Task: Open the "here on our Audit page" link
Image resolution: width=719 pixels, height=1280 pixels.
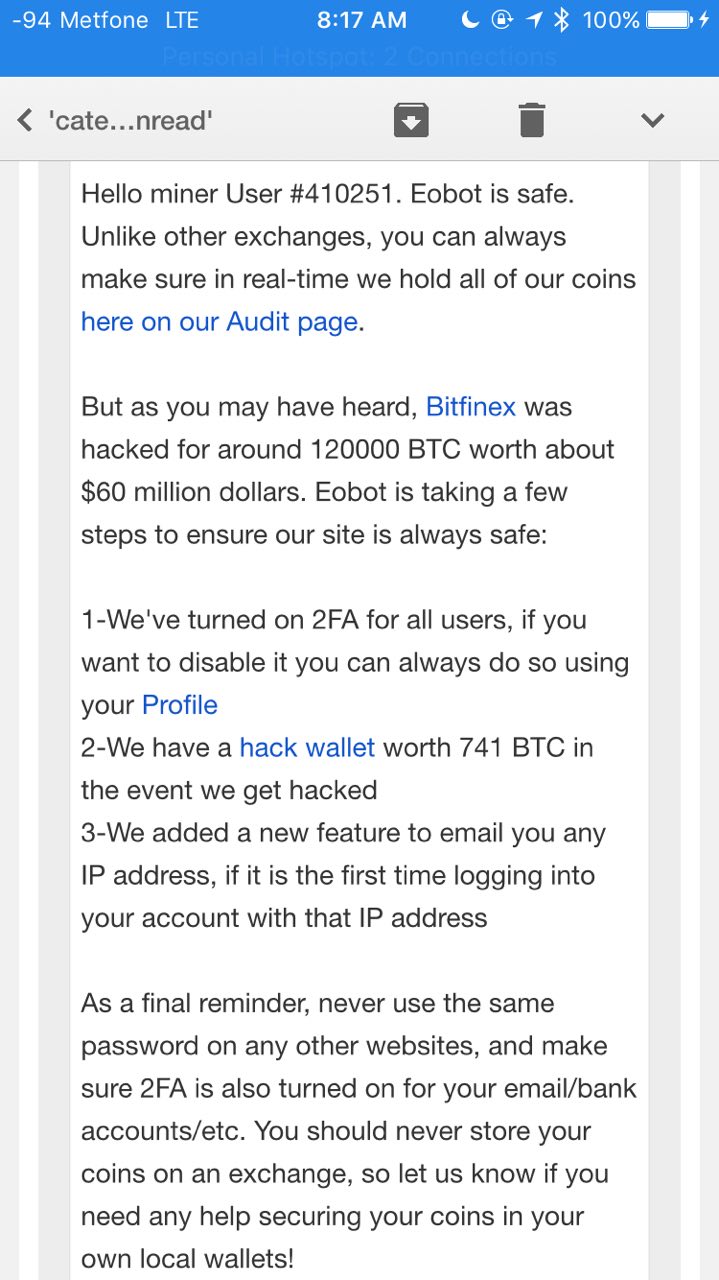Action: (219, 322)
